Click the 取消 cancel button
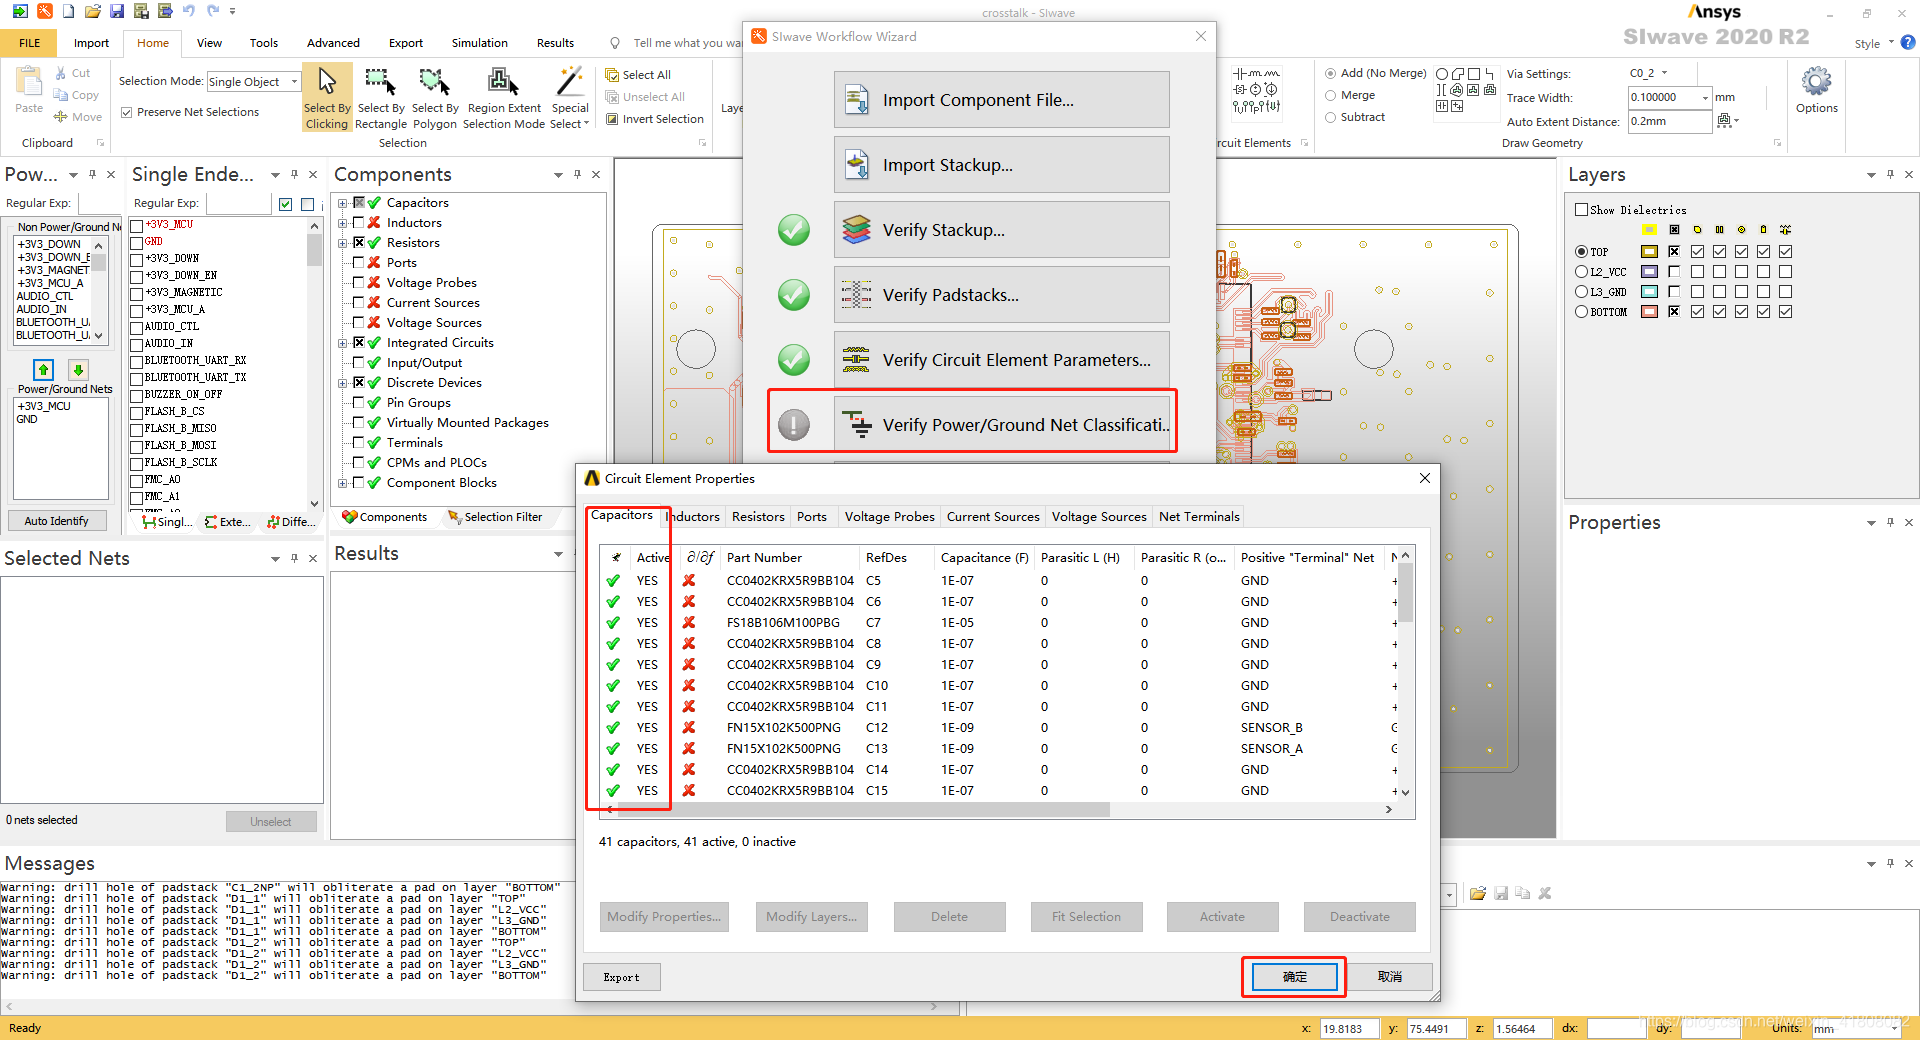Screen dimensions: 1920x1040 pyautogui.click(x=1389, y=976)
